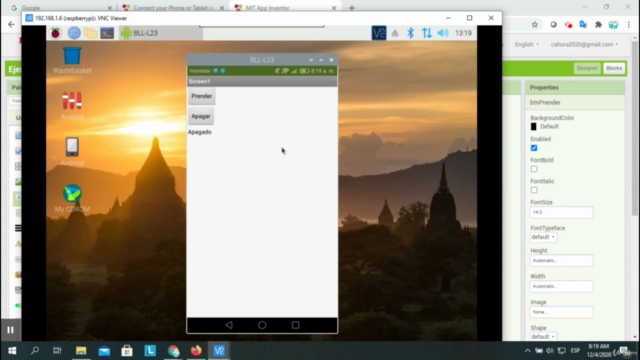Click the BackgroundColor black swatch

533,127
